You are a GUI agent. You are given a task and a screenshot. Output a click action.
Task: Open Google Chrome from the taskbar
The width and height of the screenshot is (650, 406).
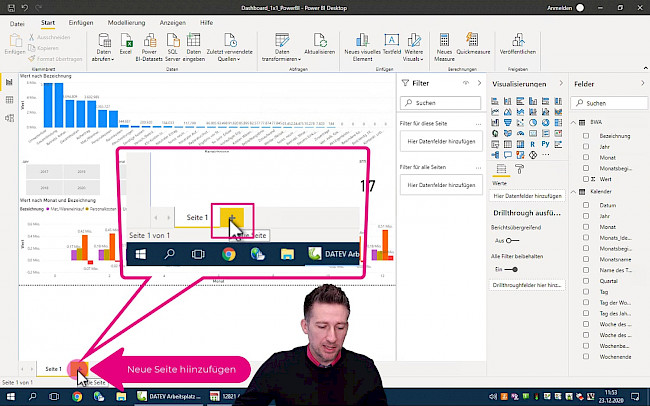coord(77,396)
